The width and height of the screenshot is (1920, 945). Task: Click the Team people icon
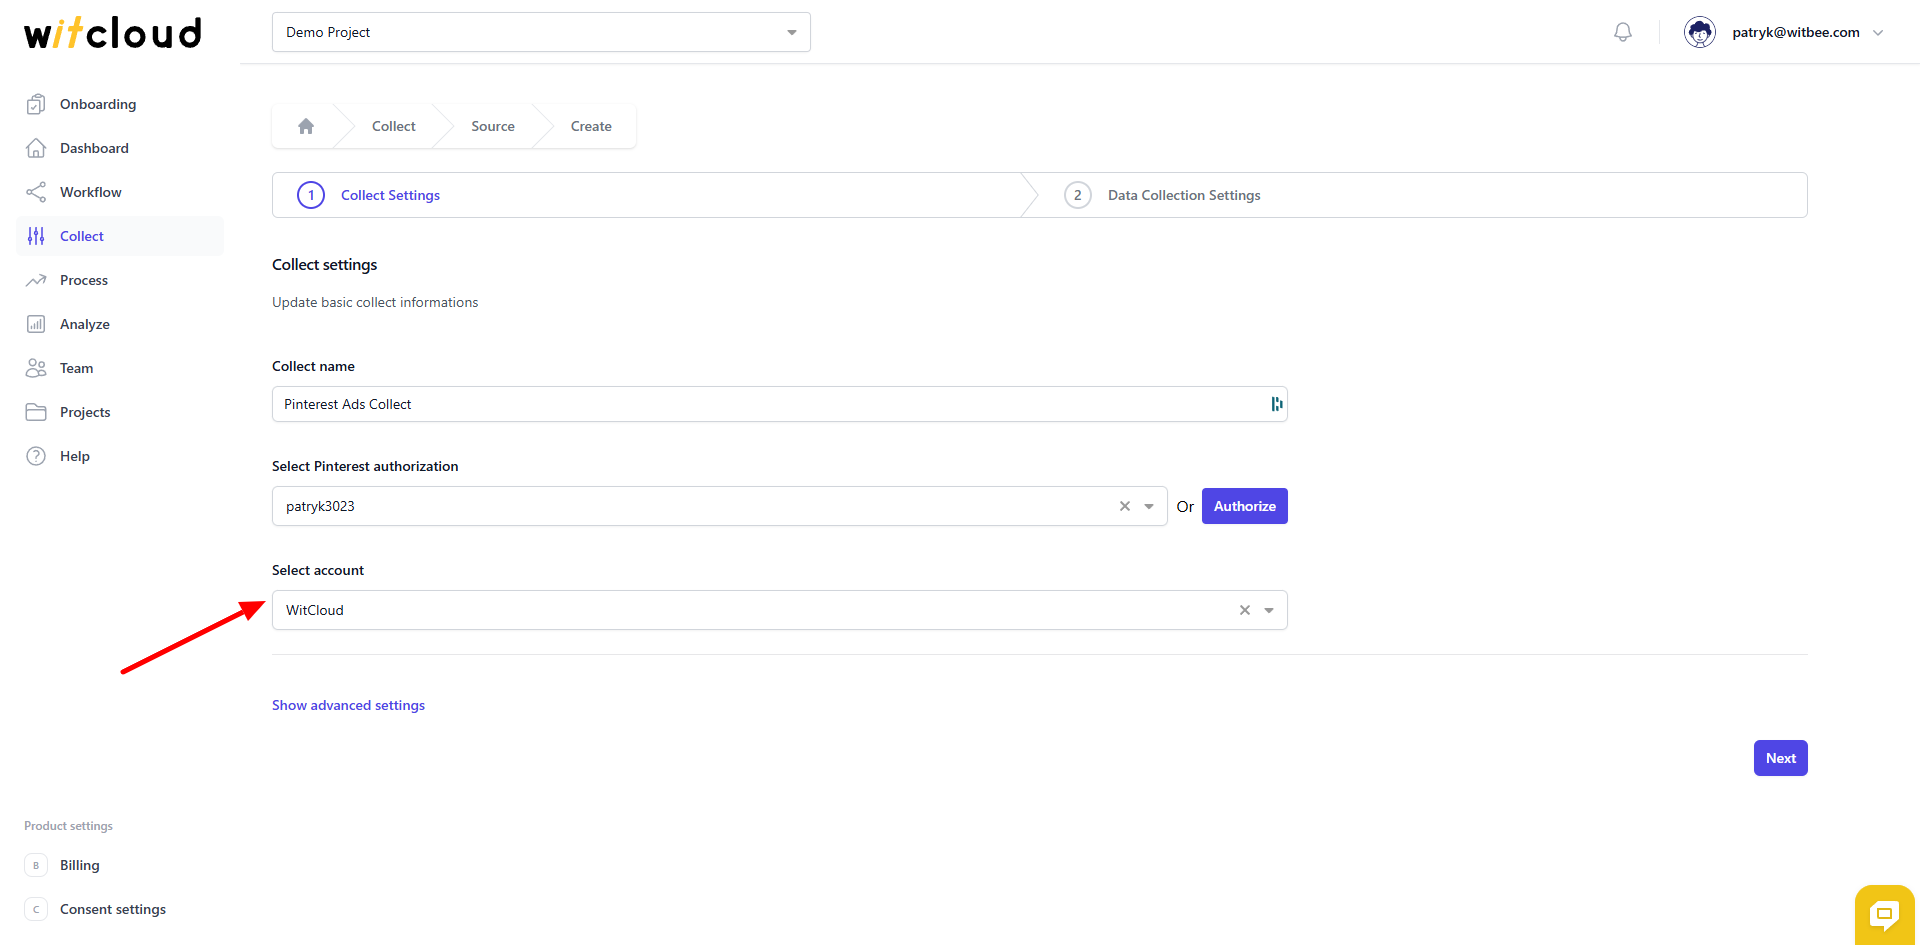pos(36,368)
